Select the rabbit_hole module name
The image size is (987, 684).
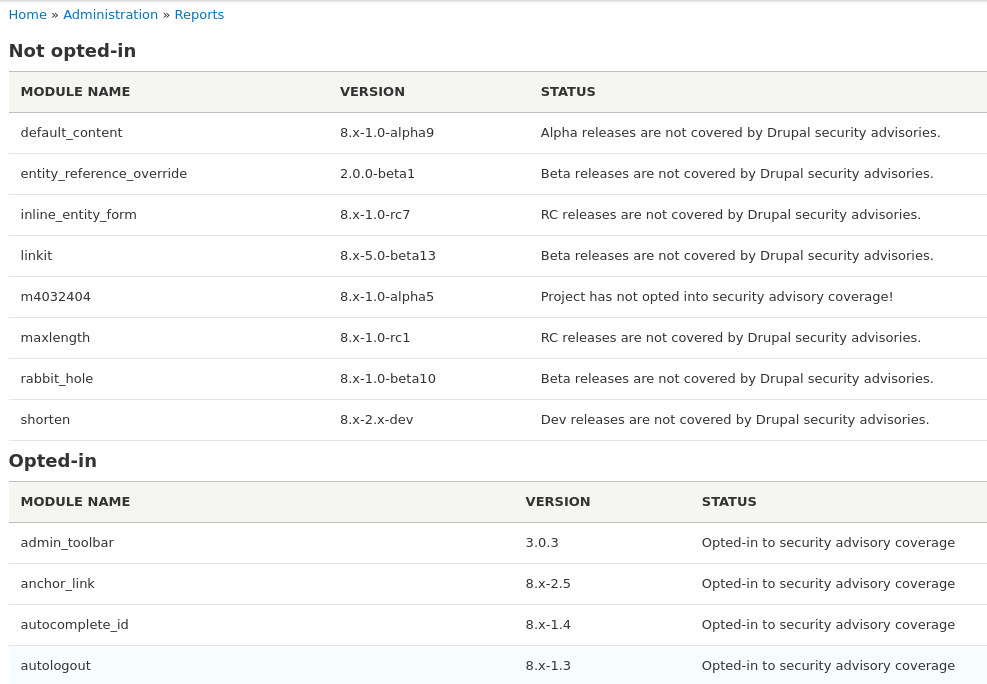(57, 379)
